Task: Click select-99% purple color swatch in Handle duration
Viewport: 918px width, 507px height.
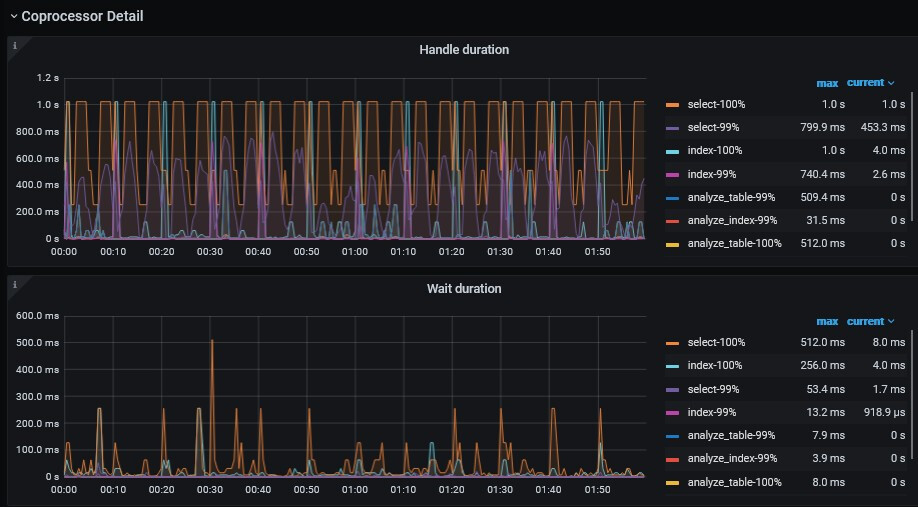Action: pyautogui.click(x=672, y=128)
